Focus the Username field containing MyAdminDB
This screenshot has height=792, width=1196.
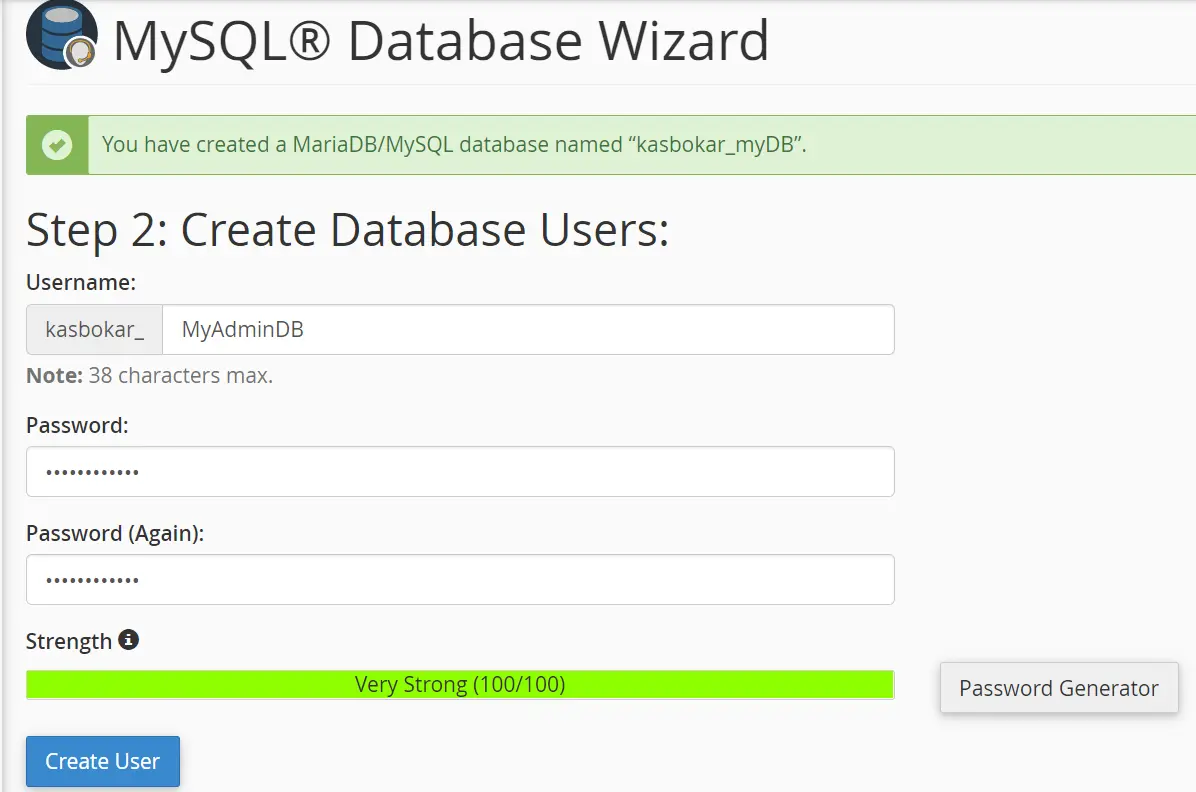(x=528, y=330)
